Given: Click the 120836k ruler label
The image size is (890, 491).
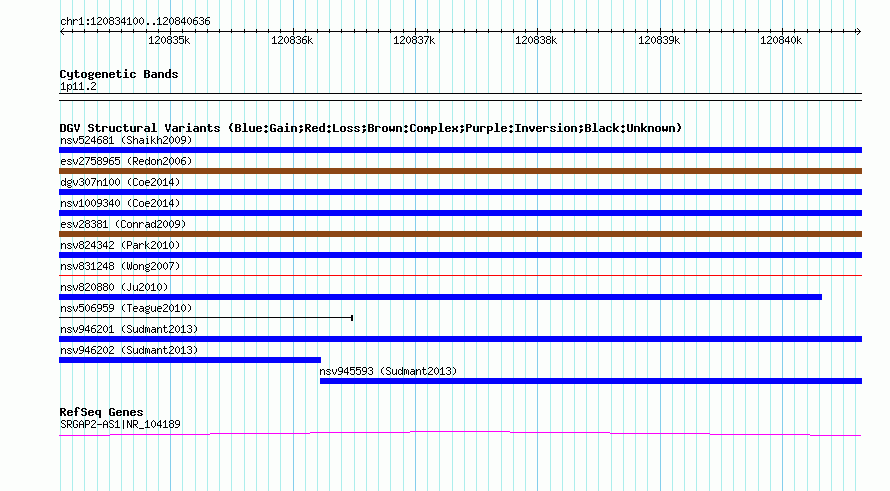Looking at the screenshot, I should click(x=292, y=40).
